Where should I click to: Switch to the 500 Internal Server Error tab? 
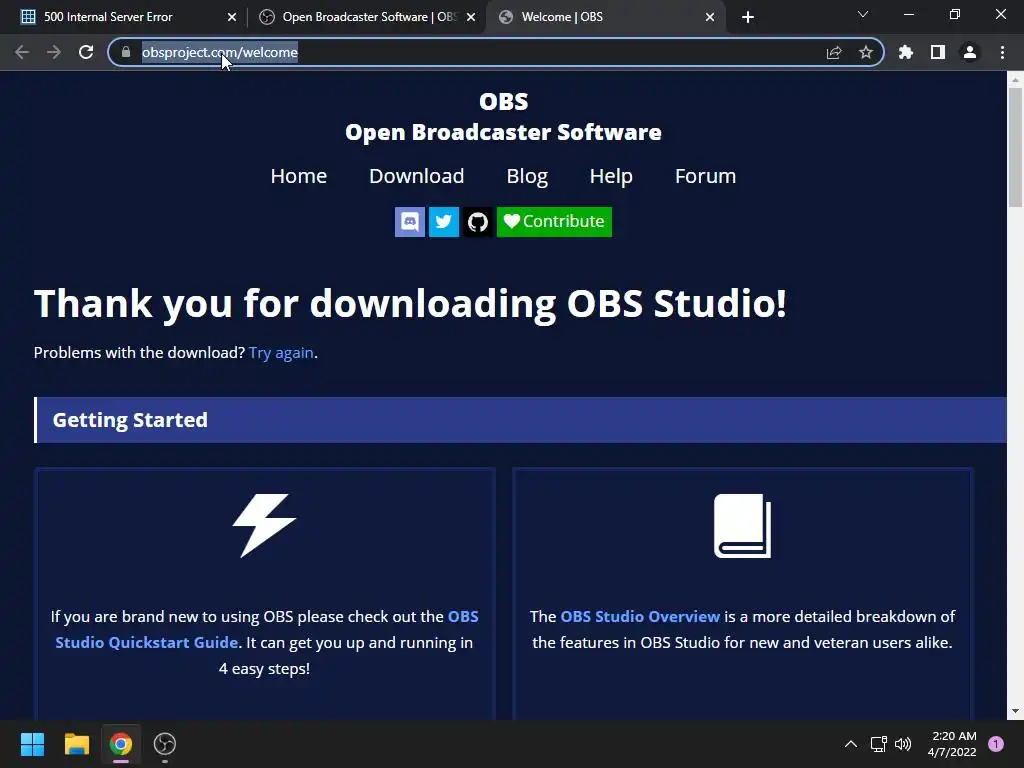[122, 17]
